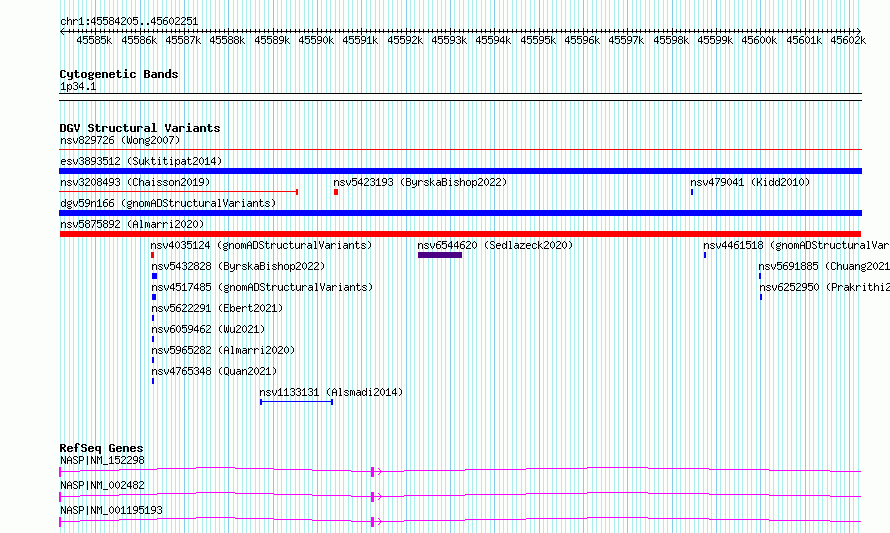Image resolution: width=890 pixels, height=533 pixels.
Task: Open the nsv5423193 (ByrskaBishop2022) label
Action: [420, 182]
